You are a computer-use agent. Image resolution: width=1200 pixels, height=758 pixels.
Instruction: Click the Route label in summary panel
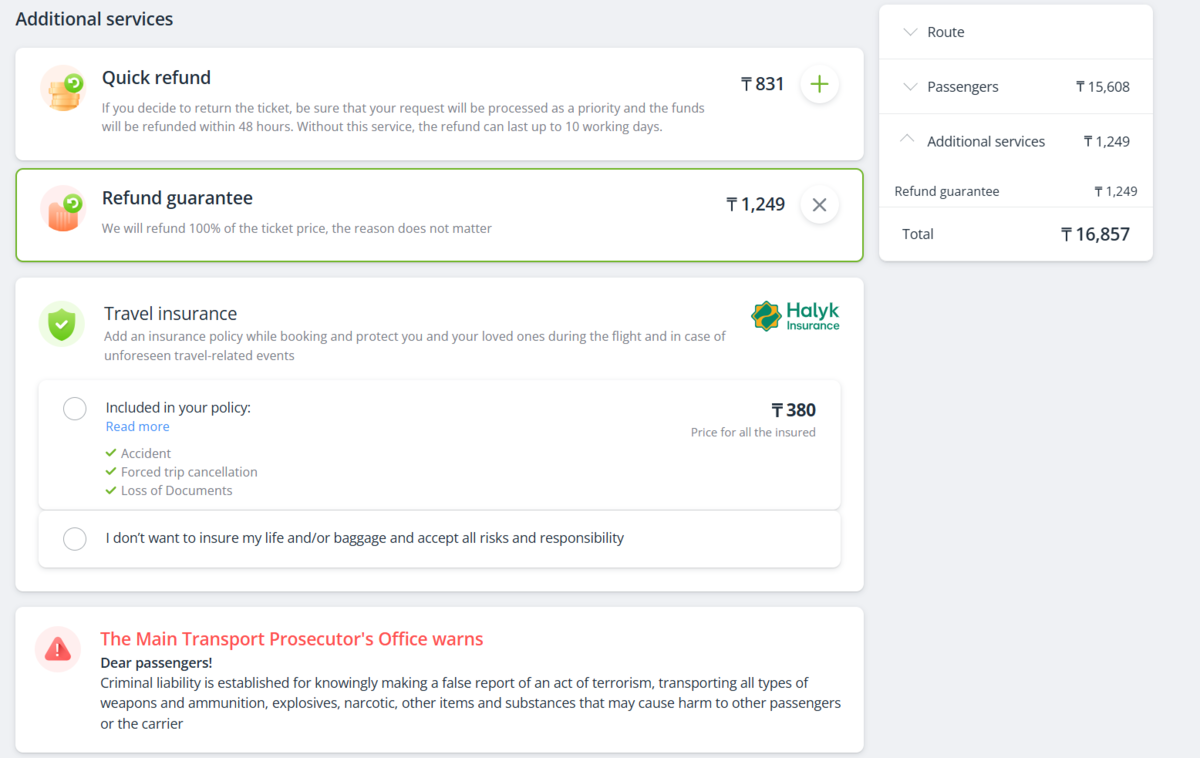(x=946, y=32)
